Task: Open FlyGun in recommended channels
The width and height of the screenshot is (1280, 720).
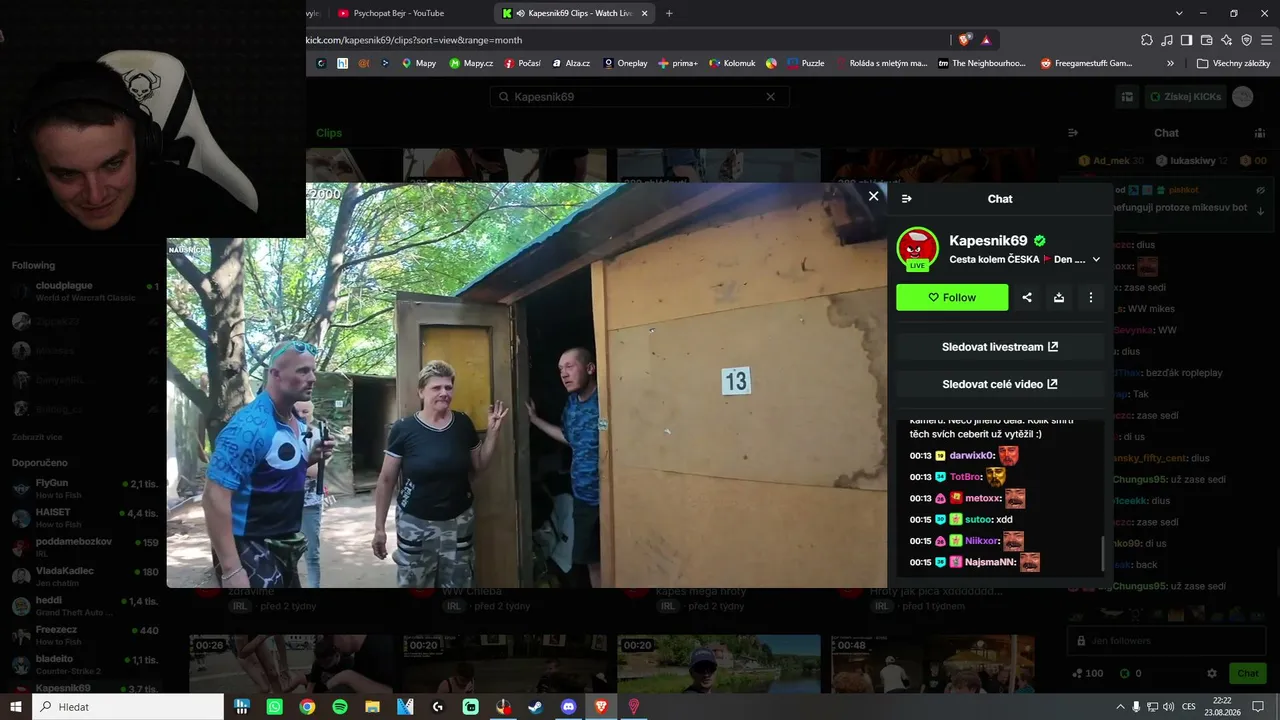Action: click(85, 488)
